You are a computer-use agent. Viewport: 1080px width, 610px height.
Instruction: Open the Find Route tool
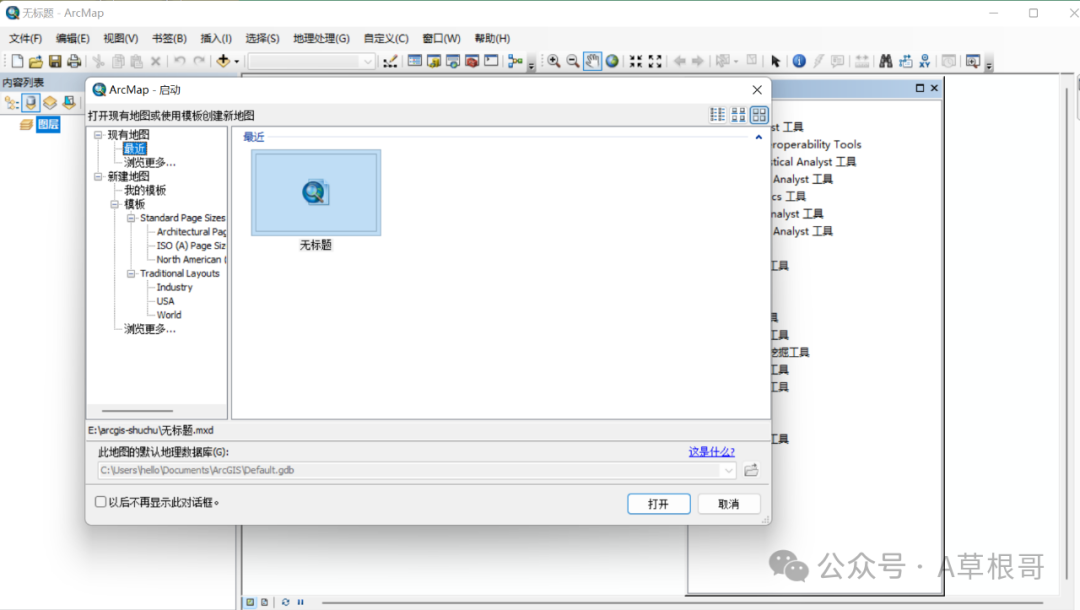pyautogui.click(x=905, y=61)
